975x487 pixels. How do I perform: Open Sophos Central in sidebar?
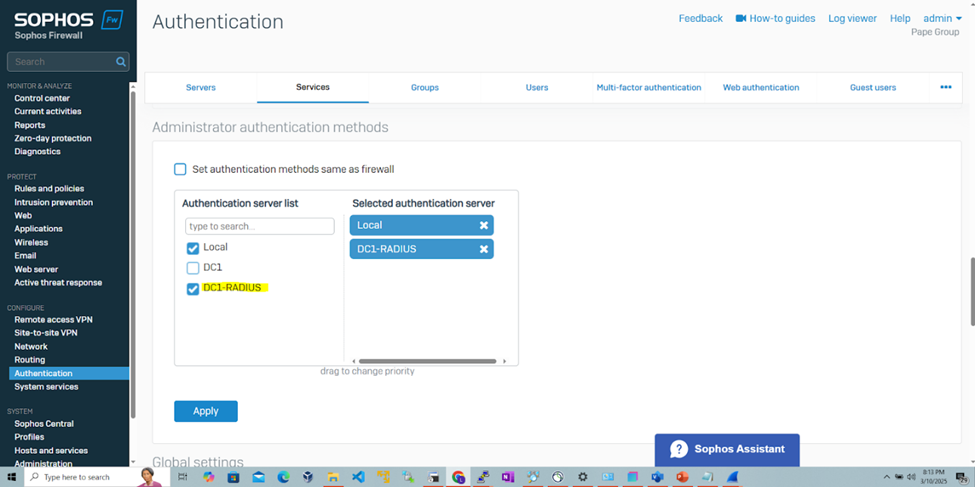pos(44,424)
